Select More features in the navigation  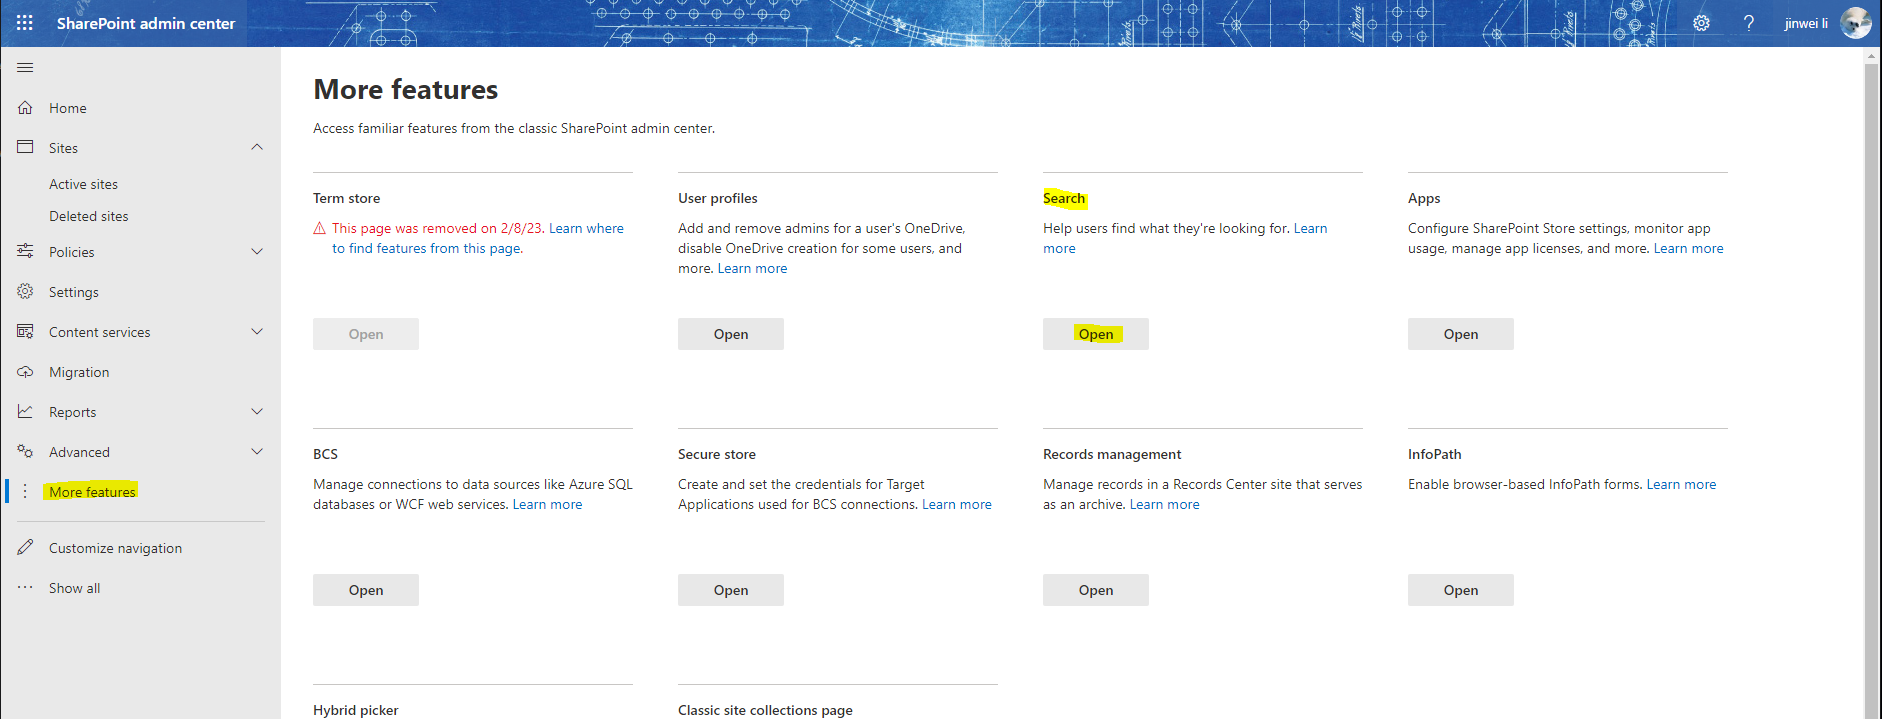pyautogui.click(x=92, y=492)
